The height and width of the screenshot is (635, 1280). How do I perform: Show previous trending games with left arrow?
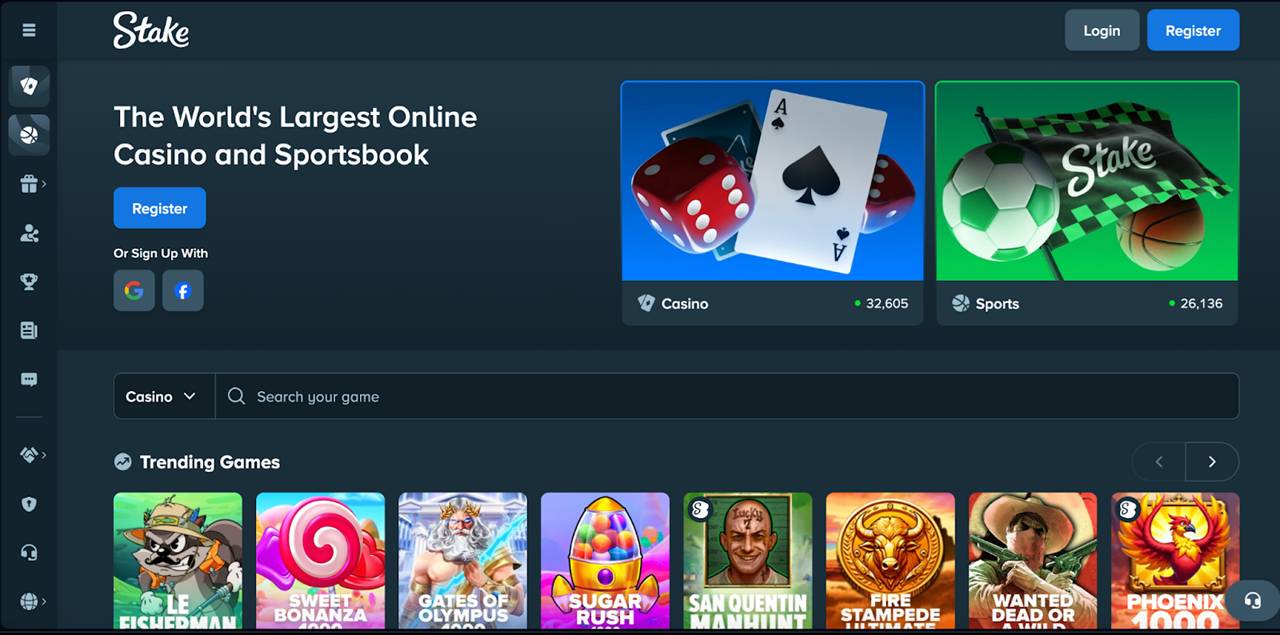(x=1159, y=462)
